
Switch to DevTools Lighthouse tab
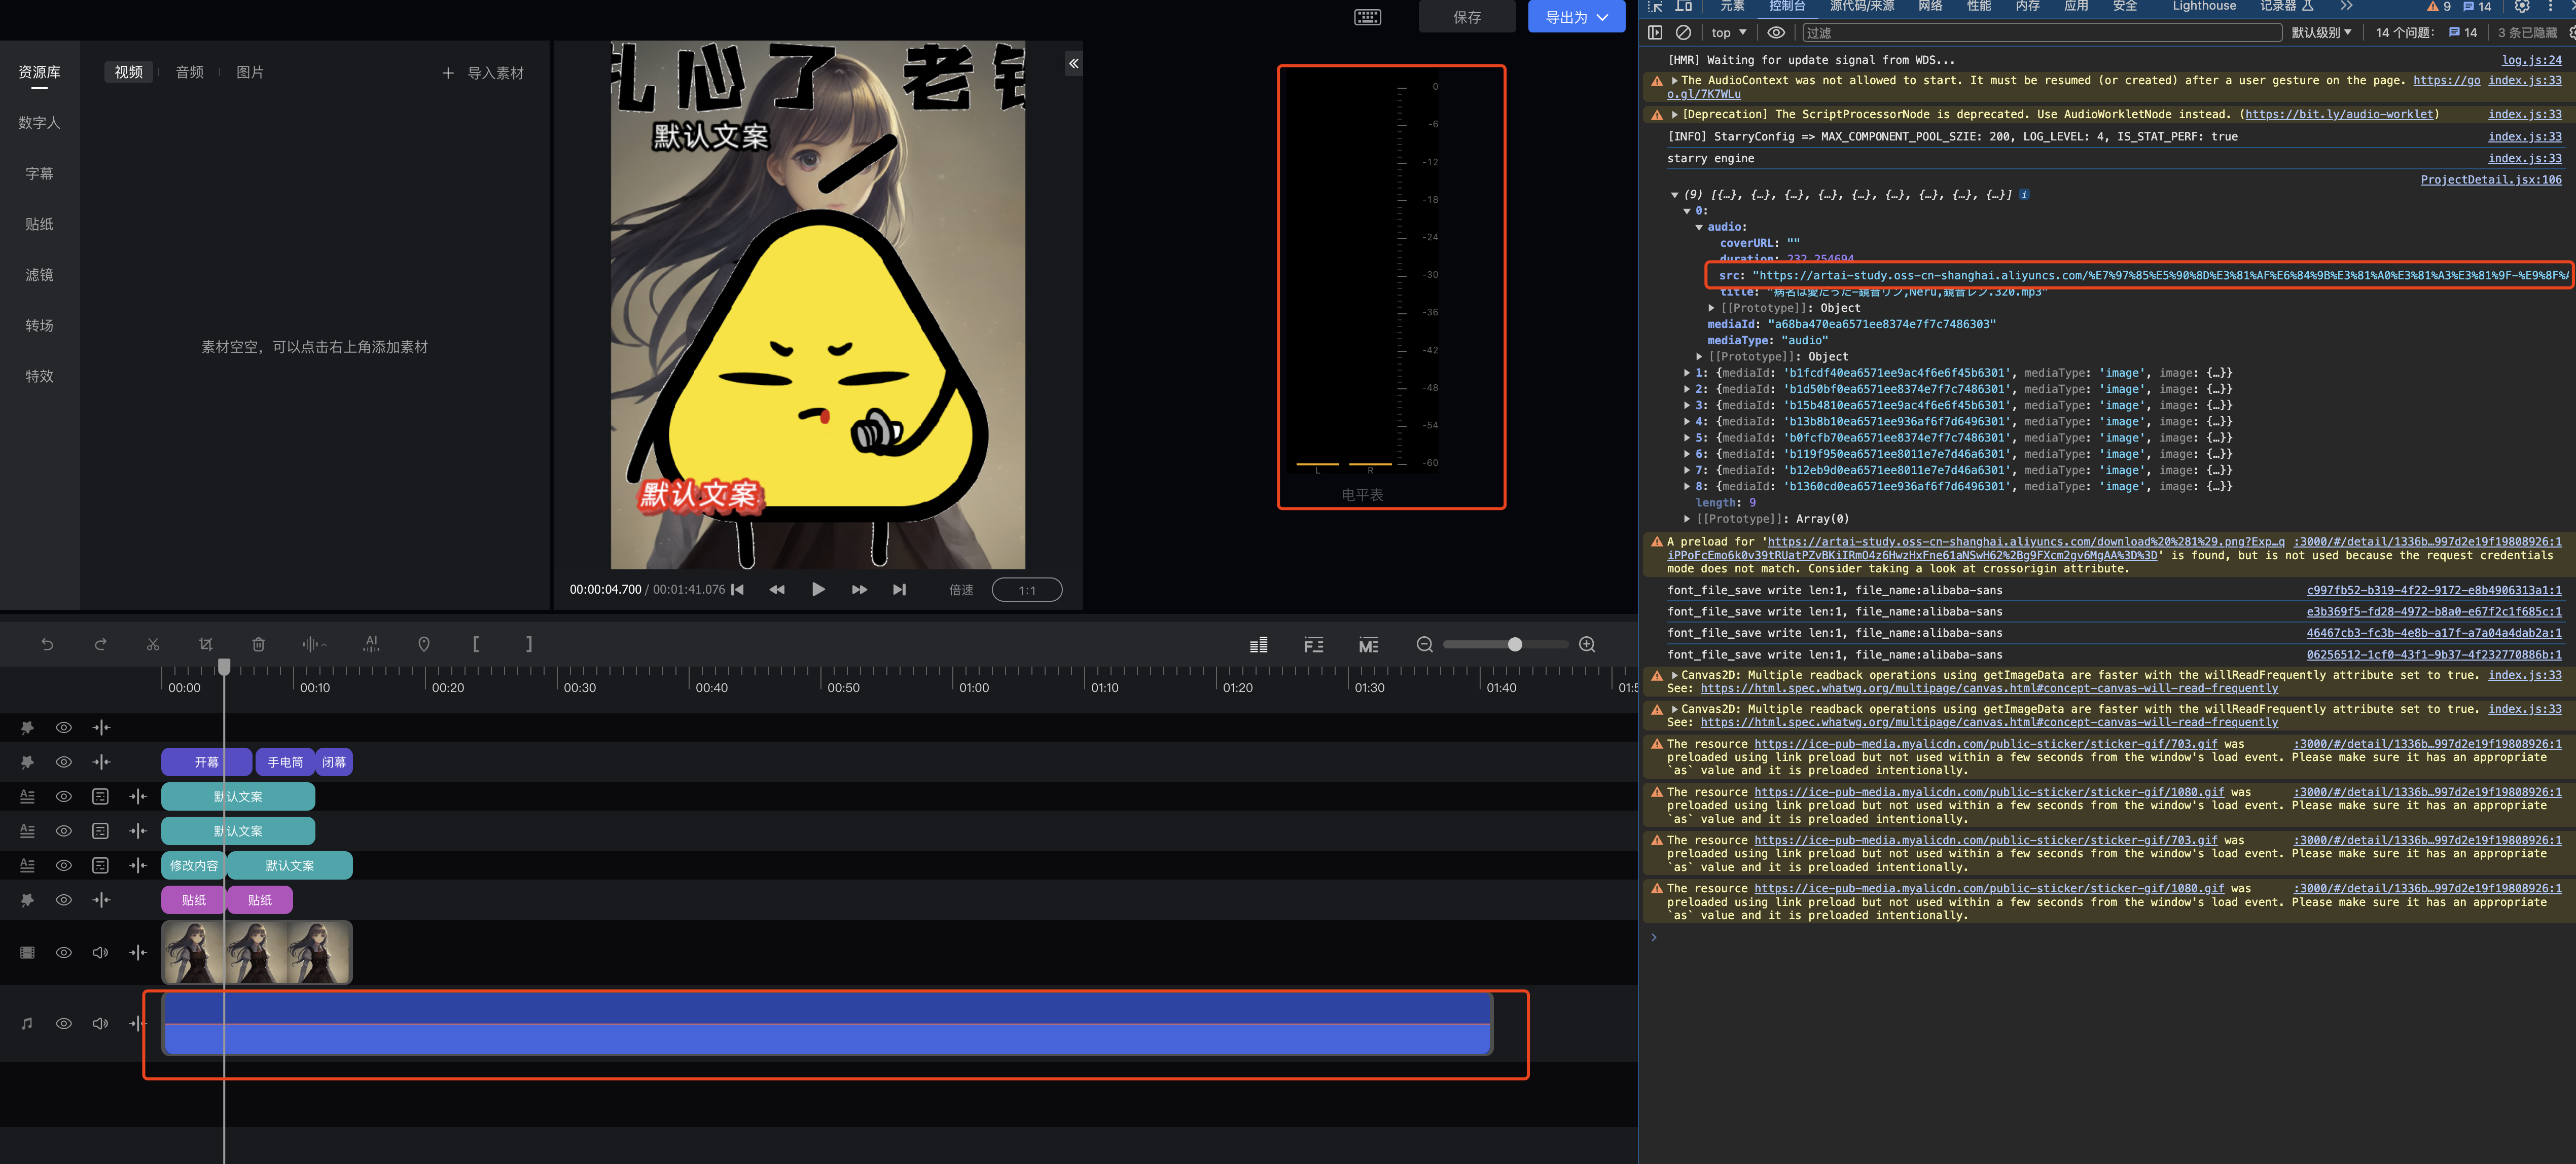(x=2204, y=6)
